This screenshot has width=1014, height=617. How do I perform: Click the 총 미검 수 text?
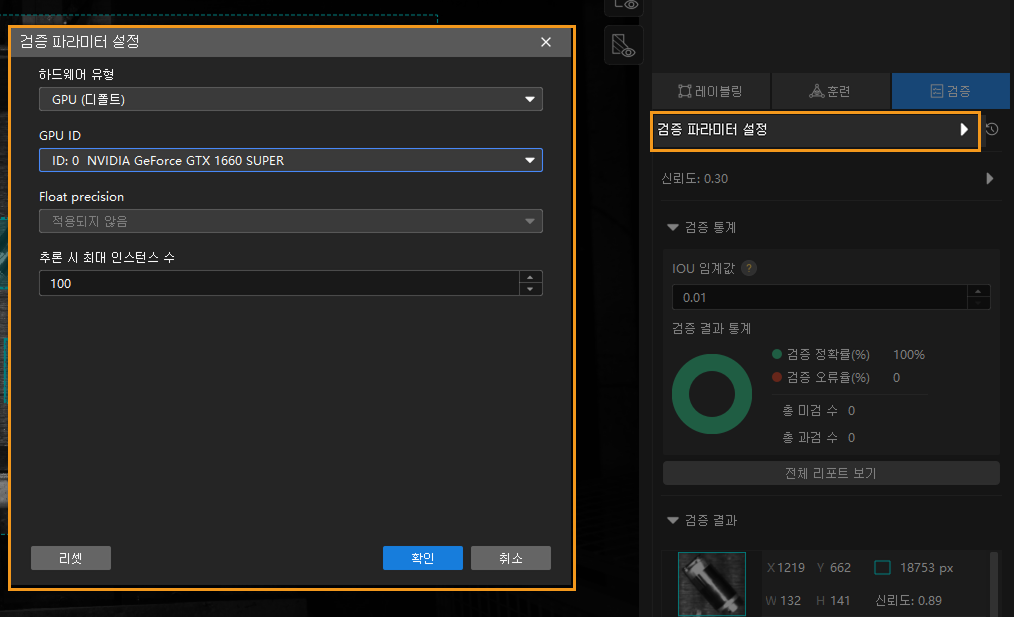tap(810, 411)
